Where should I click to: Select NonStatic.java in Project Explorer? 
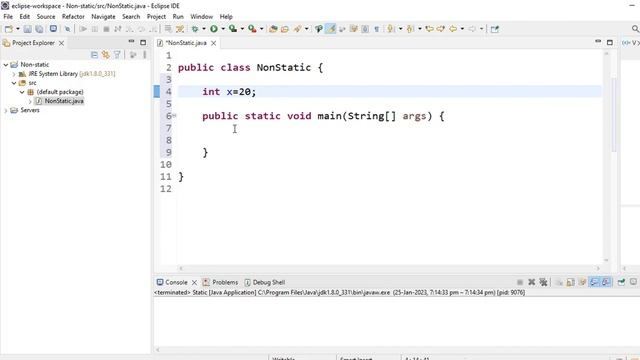tap(64, 101)
